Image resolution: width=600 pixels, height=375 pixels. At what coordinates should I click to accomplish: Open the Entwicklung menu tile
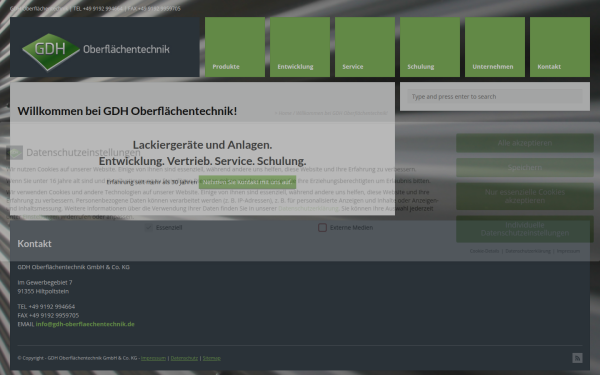pos(300,47)
